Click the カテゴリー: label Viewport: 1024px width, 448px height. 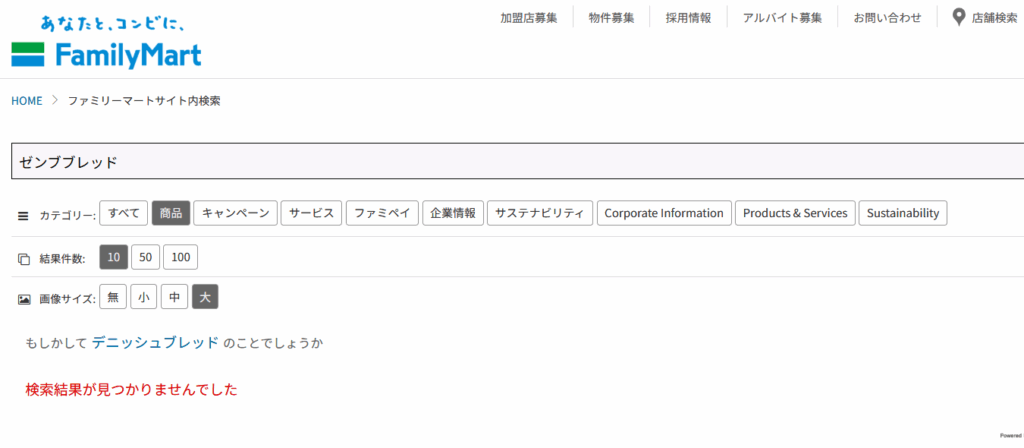(68, 215)
